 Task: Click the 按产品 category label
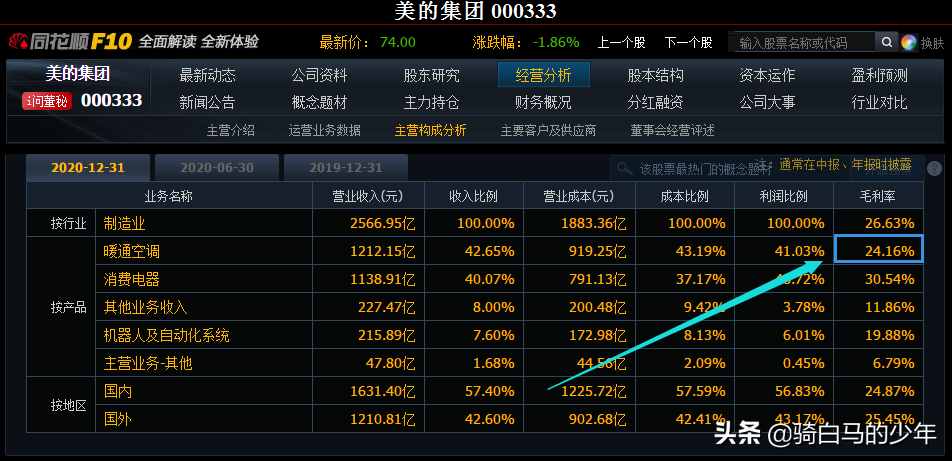68,308
